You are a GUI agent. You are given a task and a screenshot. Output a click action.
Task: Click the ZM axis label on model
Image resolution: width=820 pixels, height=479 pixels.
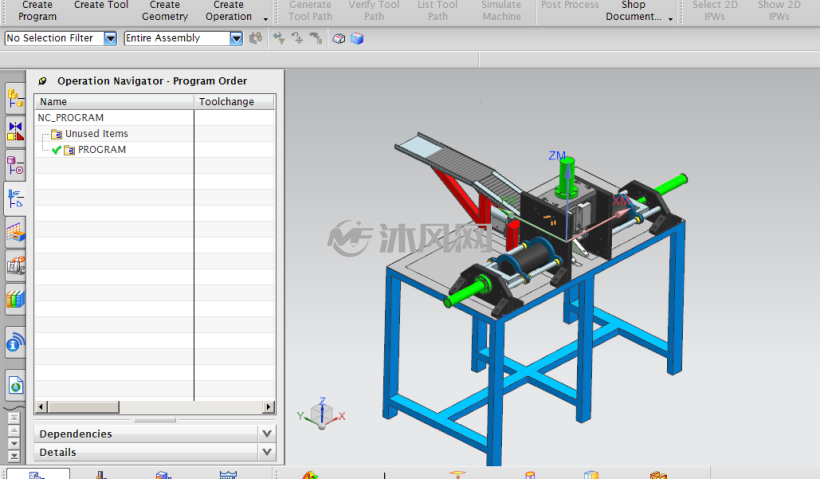click(x=557, y=155)
